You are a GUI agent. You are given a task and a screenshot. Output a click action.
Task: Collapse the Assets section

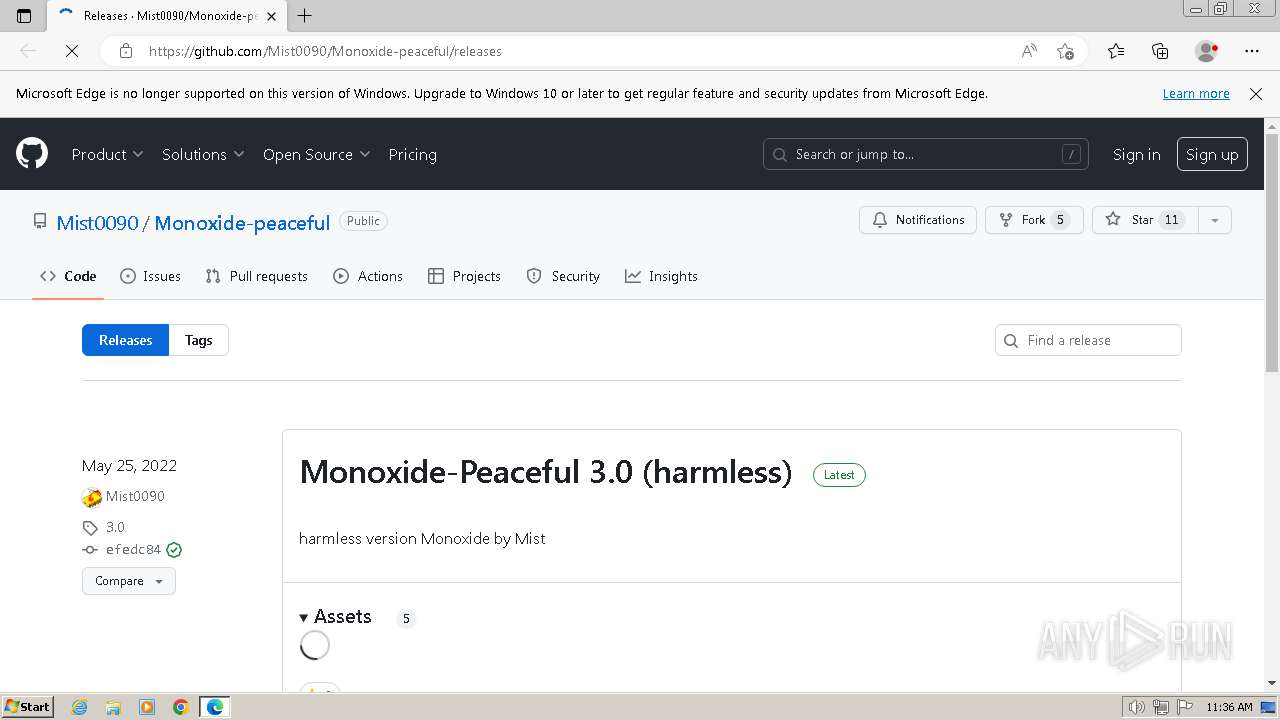[335, 617]
